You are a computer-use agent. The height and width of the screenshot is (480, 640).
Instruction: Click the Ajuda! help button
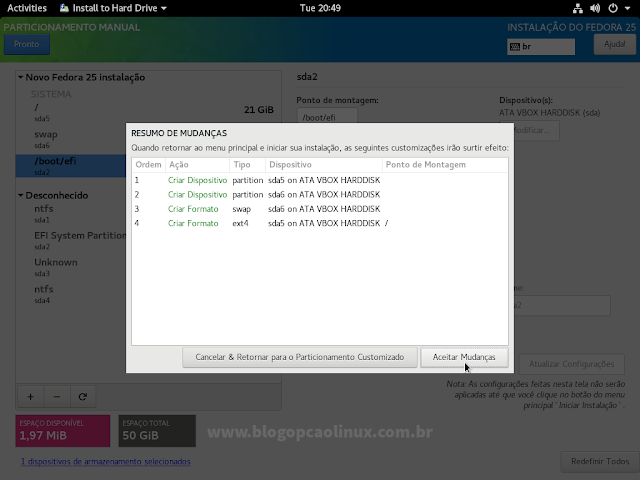tap(614, 44)
